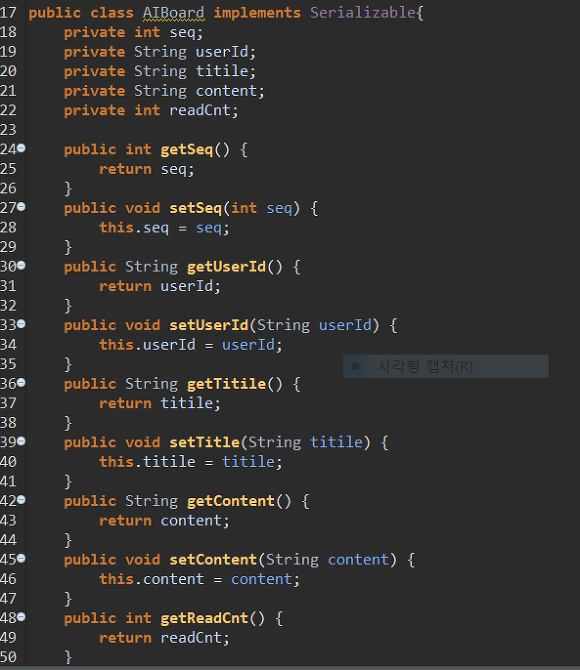Click line number 50 in the gutter
580x670 pixels.
pyautogui.click(x=9, y=657)
